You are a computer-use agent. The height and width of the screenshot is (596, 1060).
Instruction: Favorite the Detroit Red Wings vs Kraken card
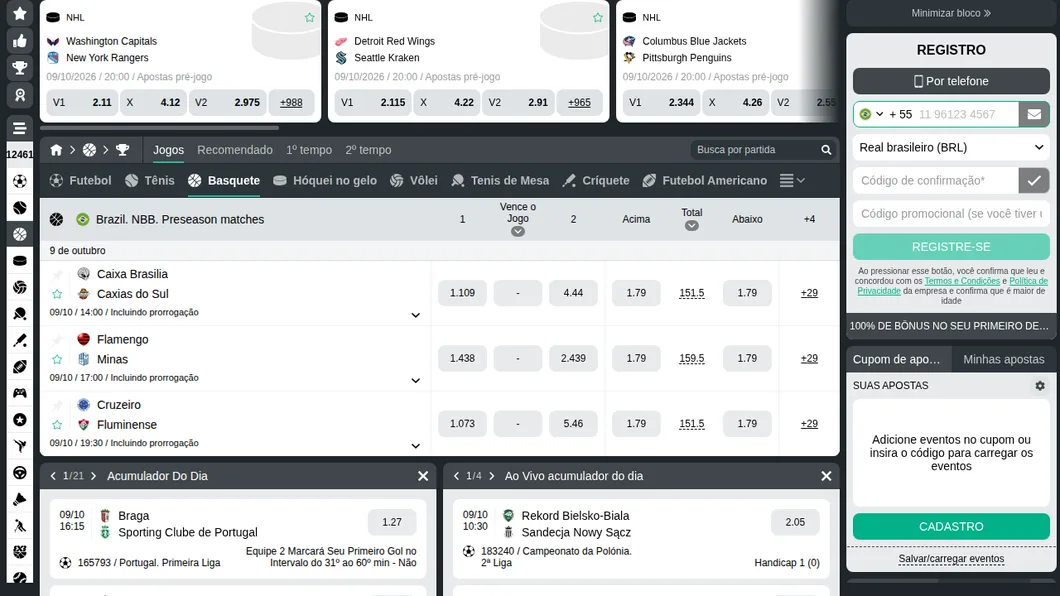(x=598, y=18)
